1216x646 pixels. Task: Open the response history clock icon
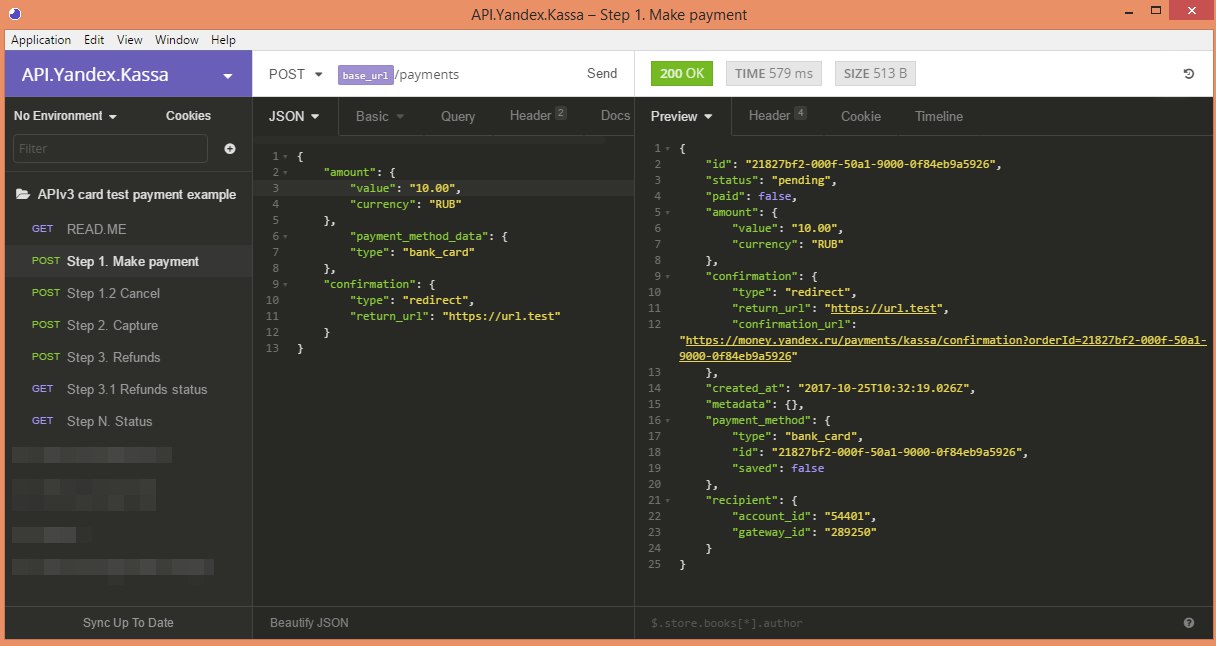tap(1188, 74)
